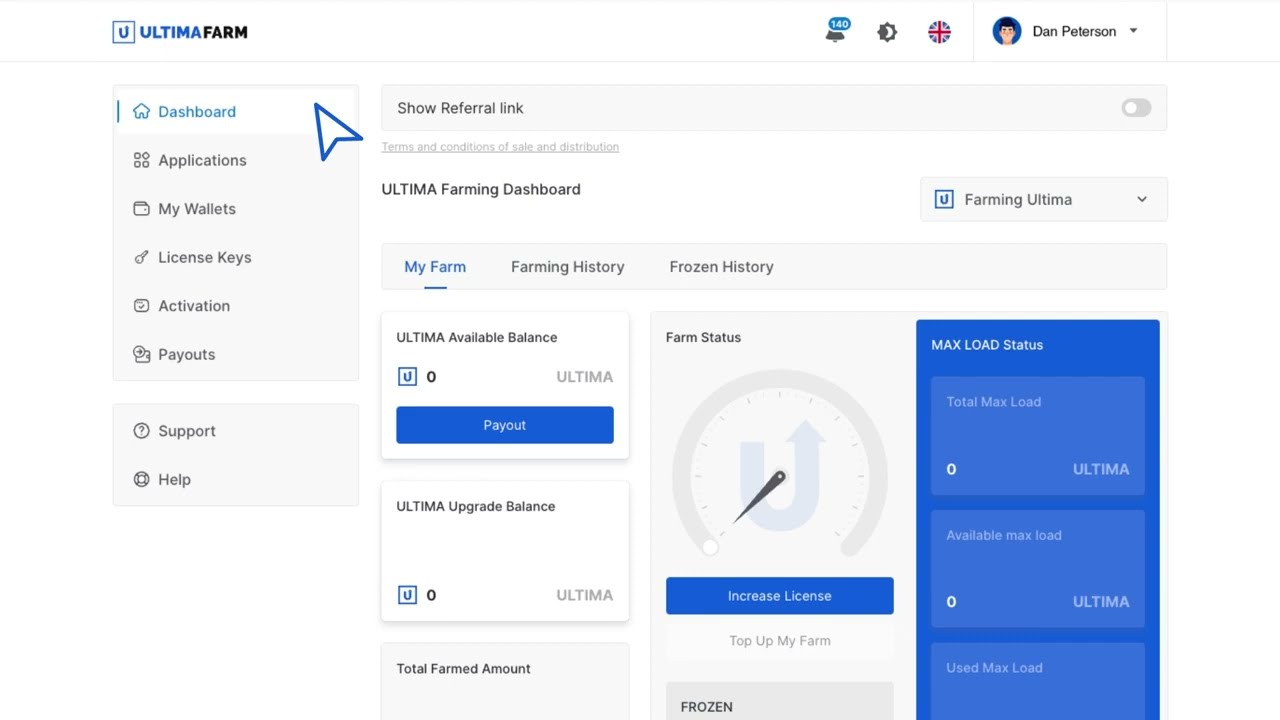1280x720 pixels.
Task: Click ULTIMA Available Balance heading
Action: [477, 337]
